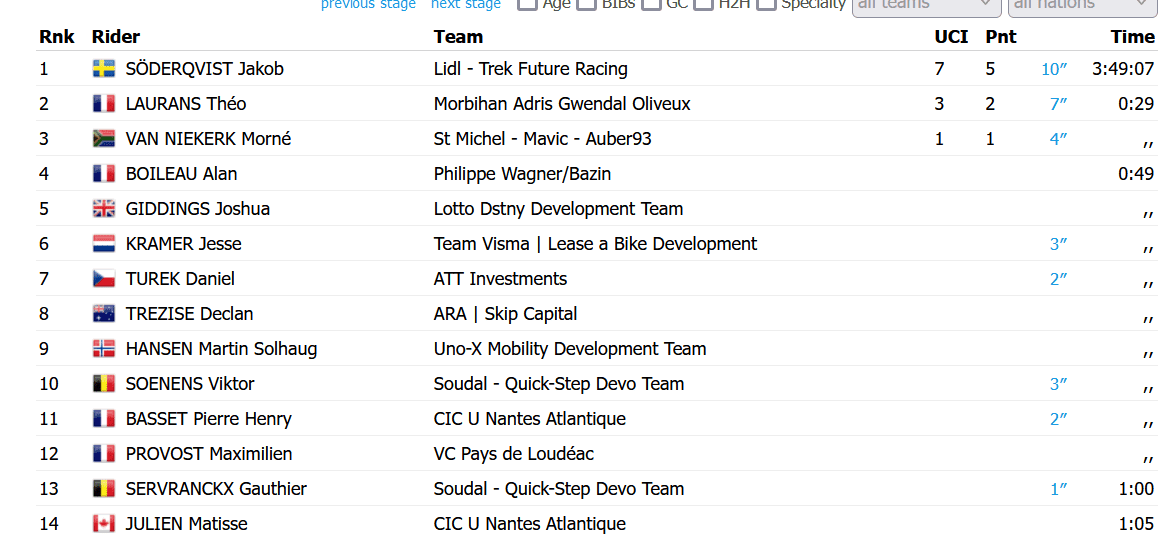Click the Australian flag beside Trezise
This screenshot has width=1171, height=536.
[103, 314]
